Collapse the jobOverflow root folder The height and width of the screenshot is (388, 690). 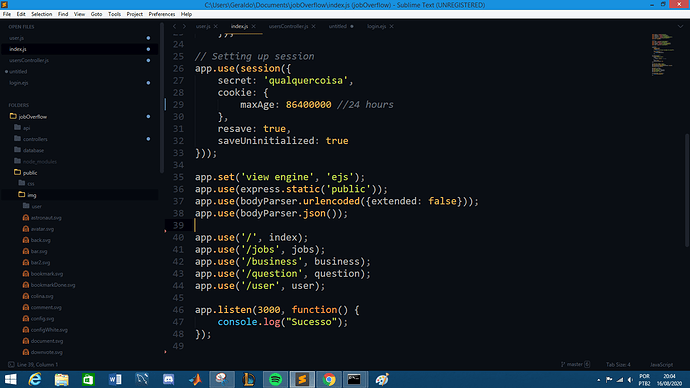[x=13, y=117]
